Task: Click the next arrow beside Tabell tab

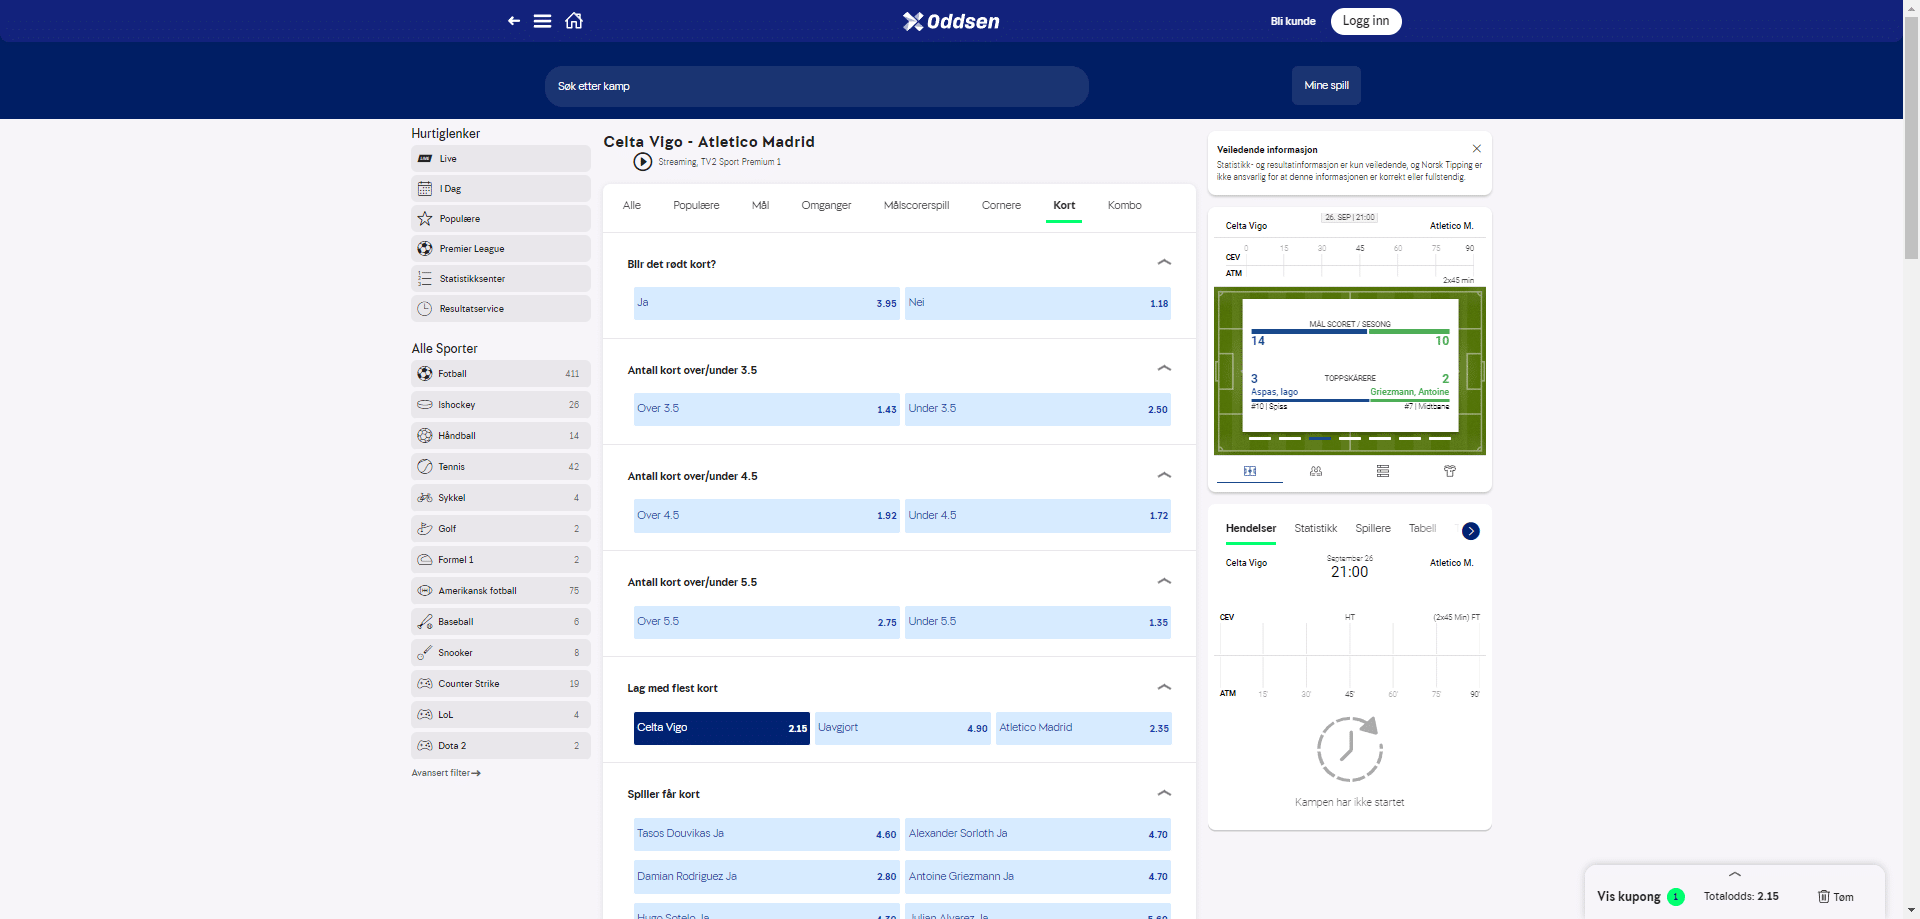Action: point(1471,531)
